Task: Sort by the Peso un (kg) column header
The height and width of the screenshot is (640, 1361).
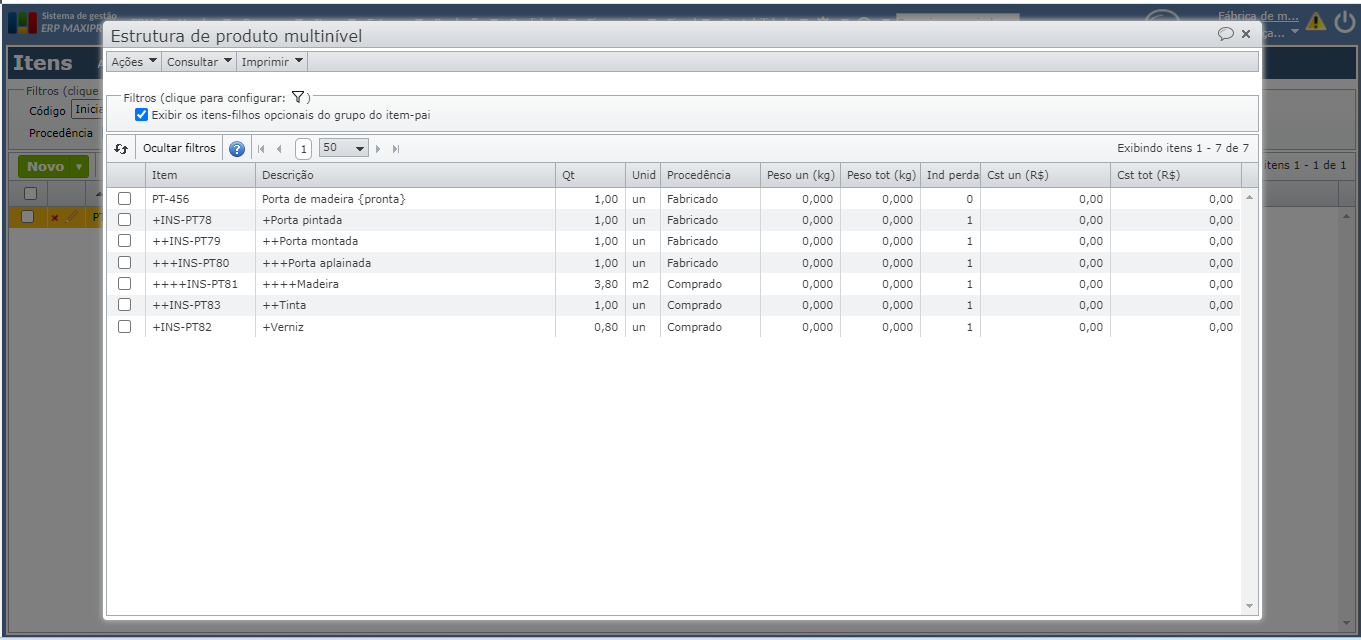Action: 800,175
